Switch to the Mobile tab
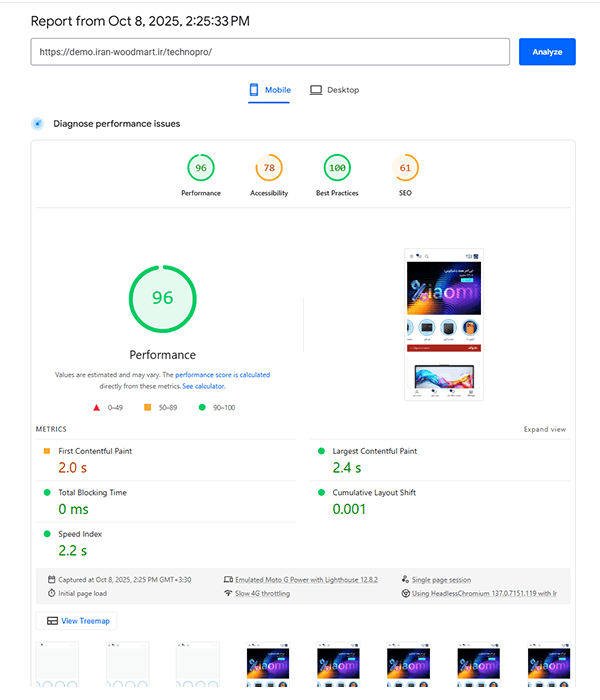 [270, 90]
